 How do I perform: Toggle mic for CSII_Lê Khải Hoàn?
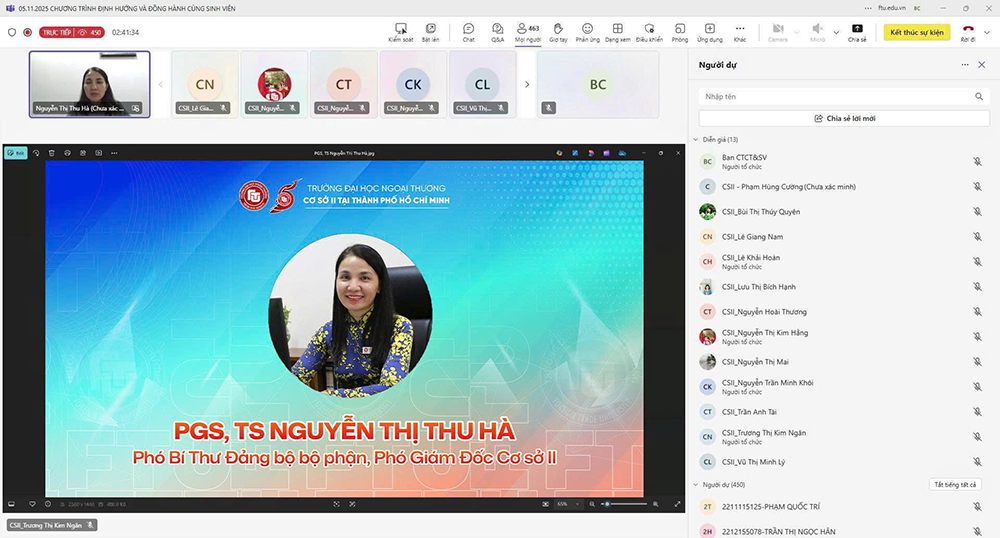point(977,261)
